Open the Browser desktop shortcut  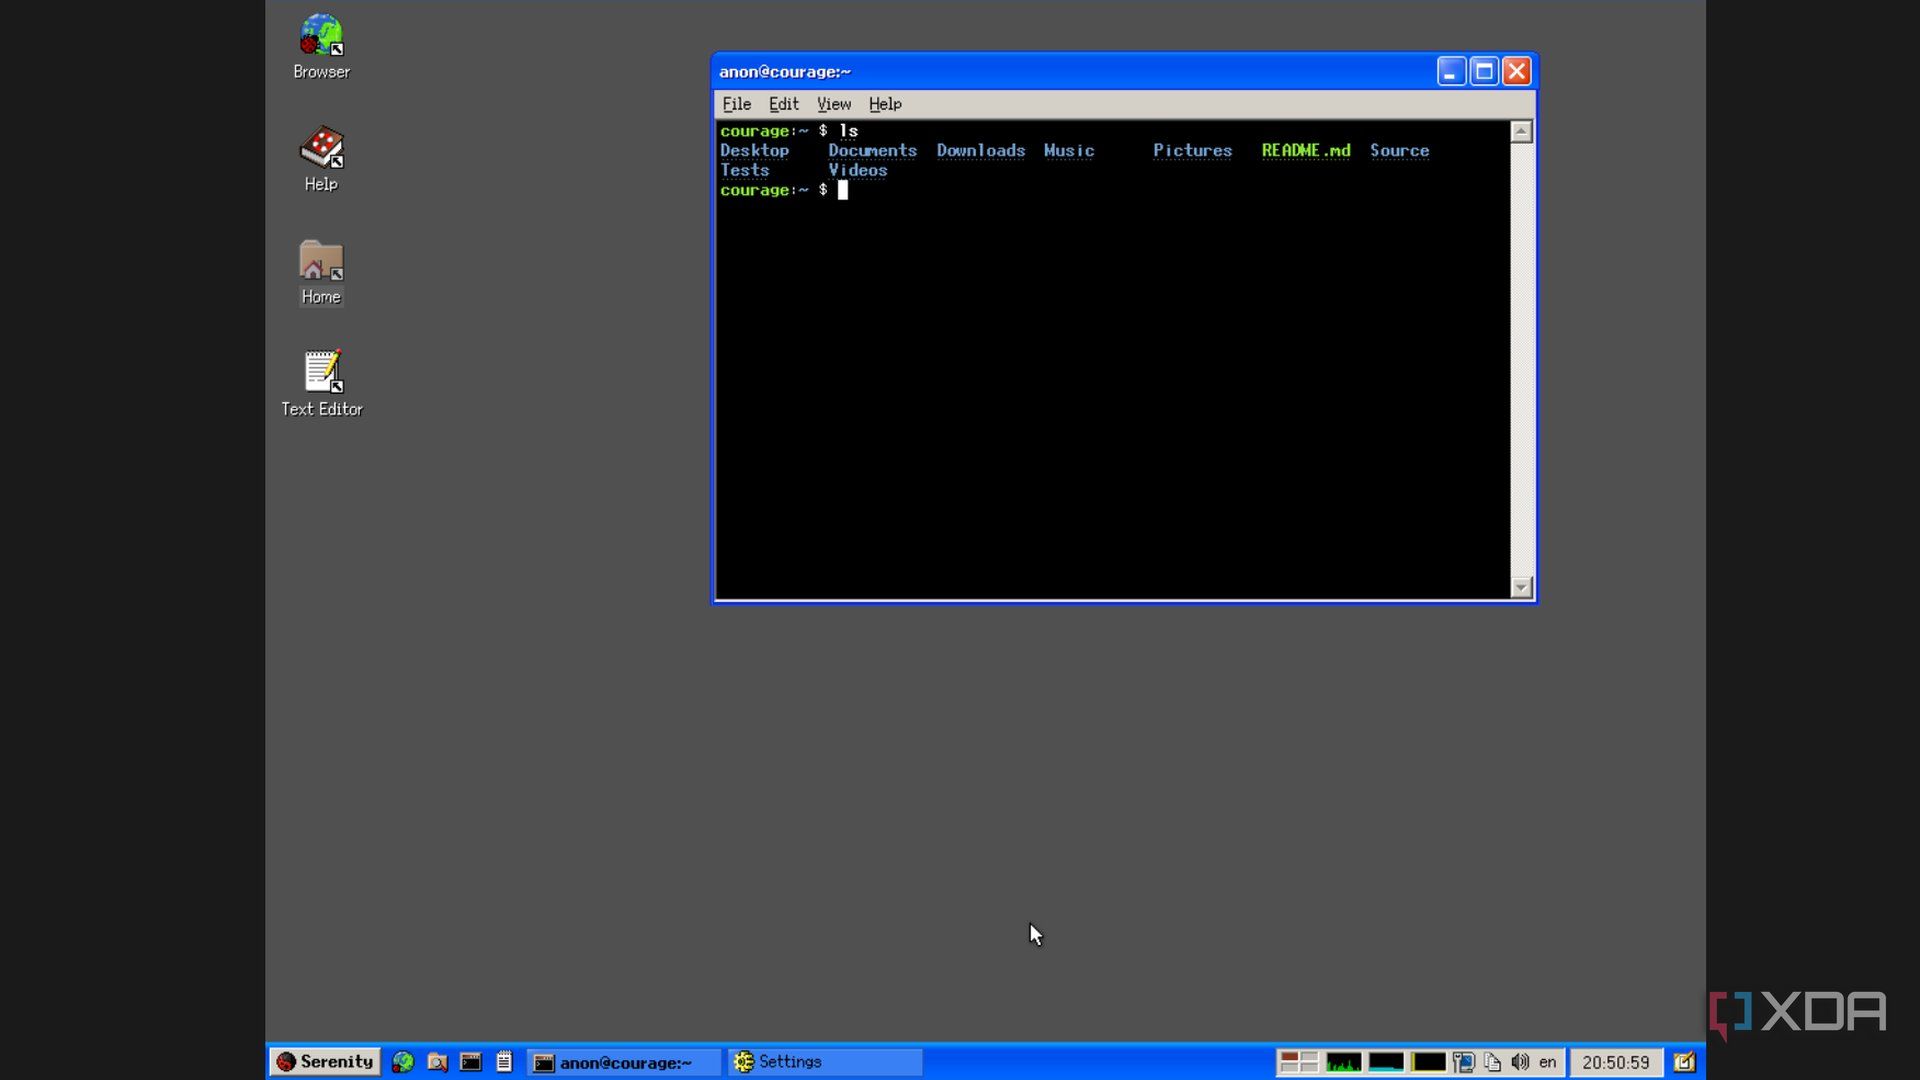pyautogui.click(x=321, y=46)
